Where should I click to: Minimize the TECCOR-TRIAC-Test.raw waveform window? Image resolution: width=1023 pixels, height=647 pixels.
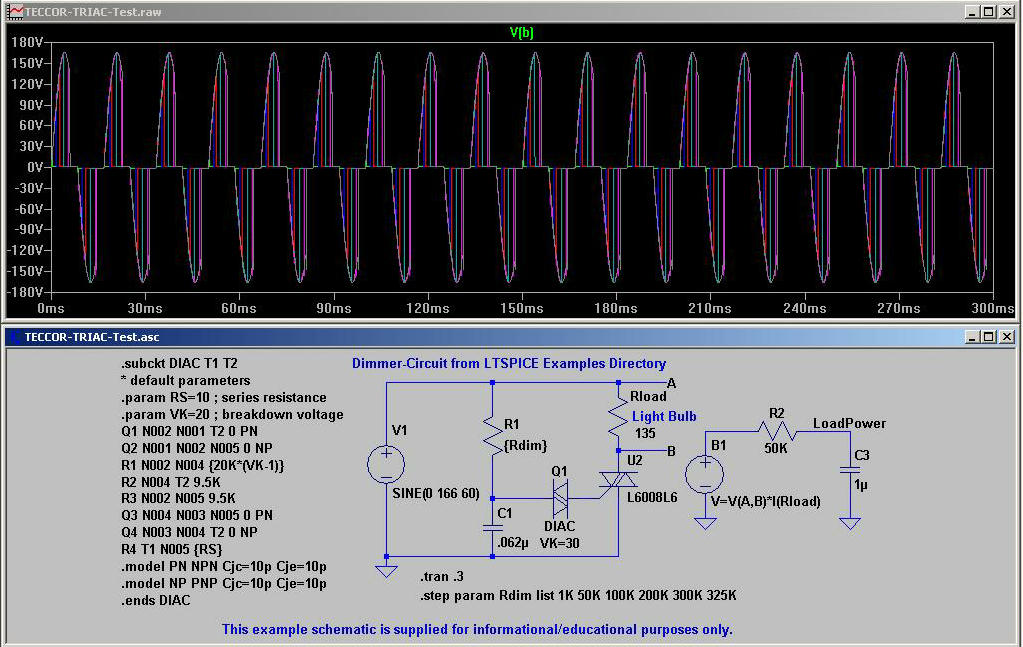coord(972,12)
